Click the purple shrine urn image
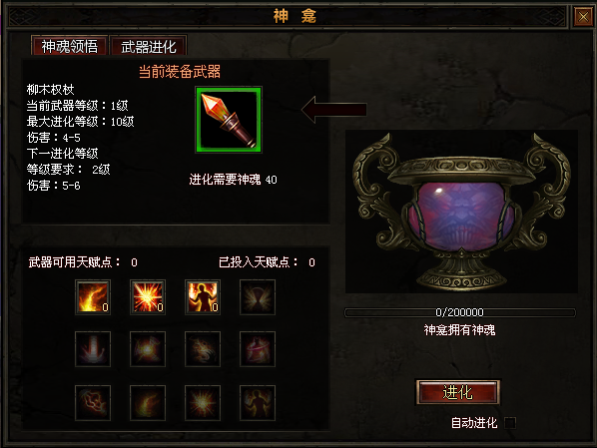The width and height of the screenshot is (597, 448). point(461,212)
